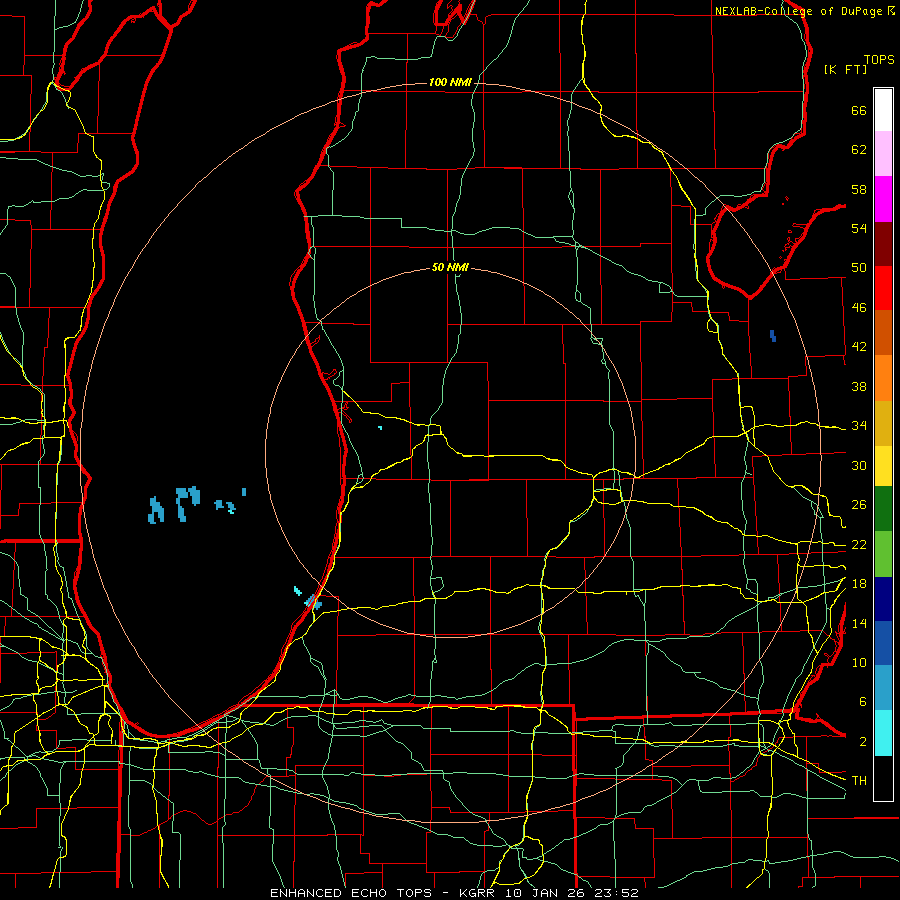The width and height of the screenshot is (900, 900).
Task: Click the 14 legend value
Action: coord(859,623)
